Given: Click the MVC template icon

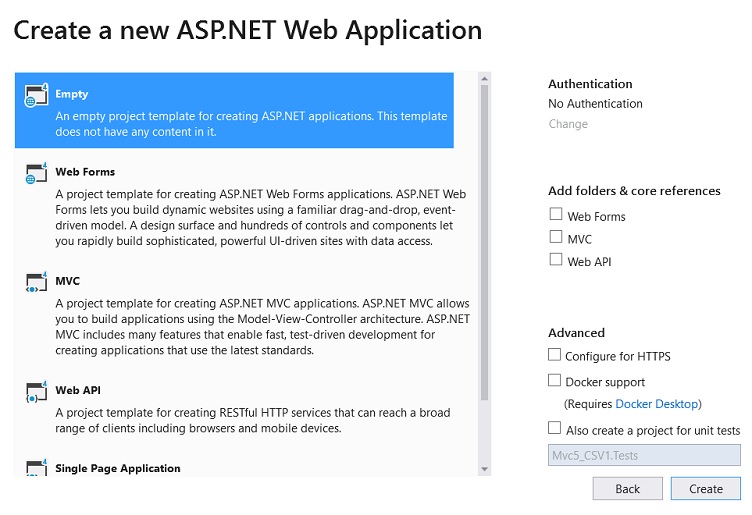Looking at the screenshot, I should pyautogui.click(x=36, y=282).
